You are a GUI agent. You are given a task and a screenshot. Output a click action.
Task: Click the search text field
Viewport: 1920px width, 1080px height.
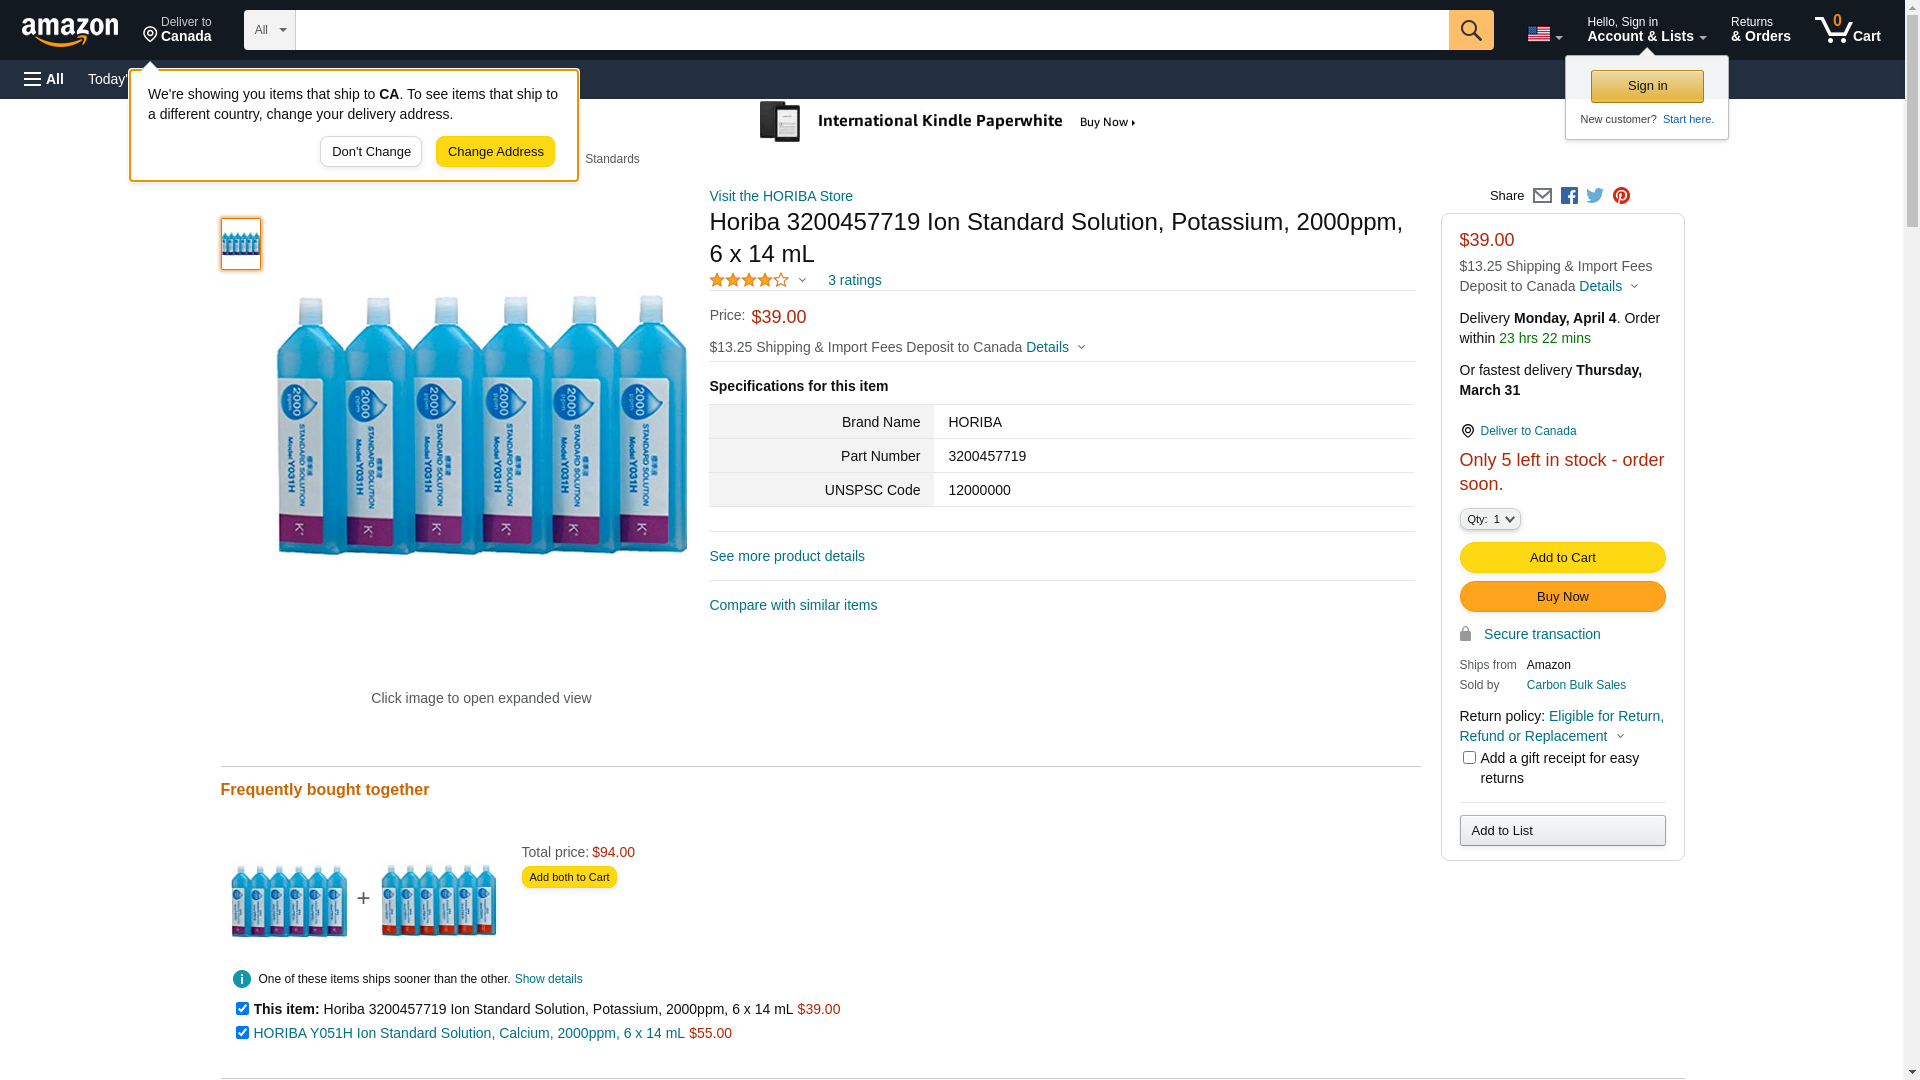(871, 30)
